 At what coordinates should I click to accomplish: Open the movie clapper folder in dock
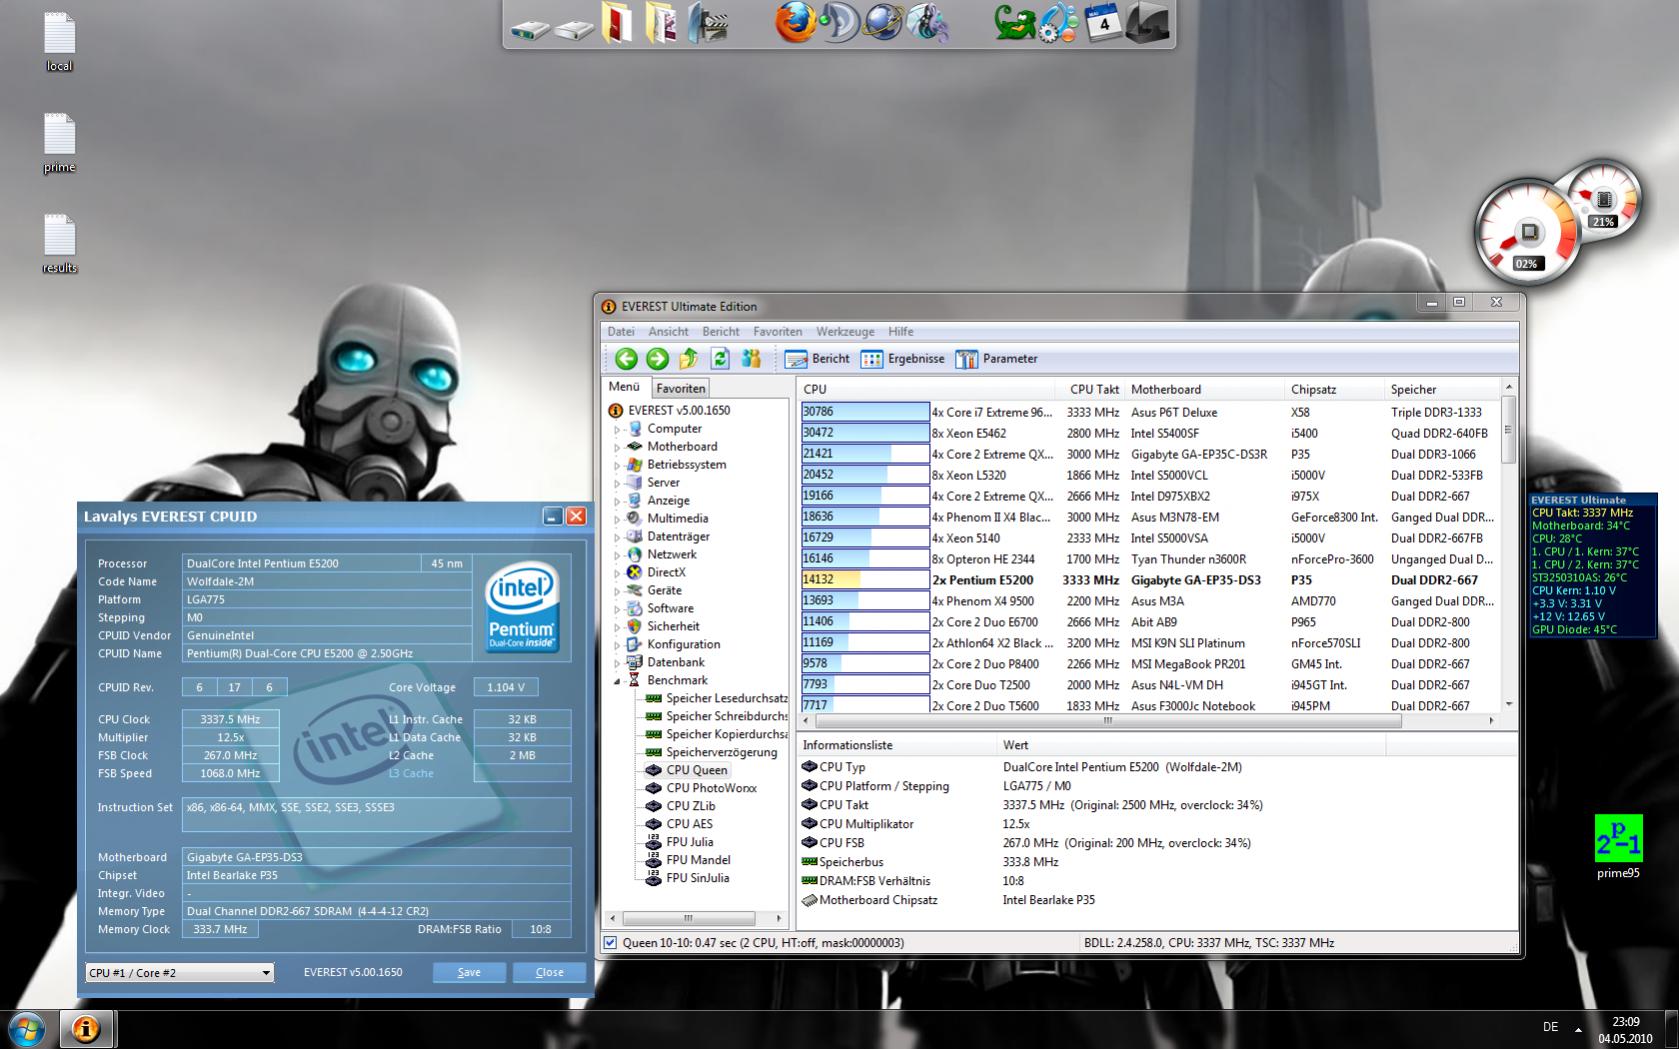point(707,22)
